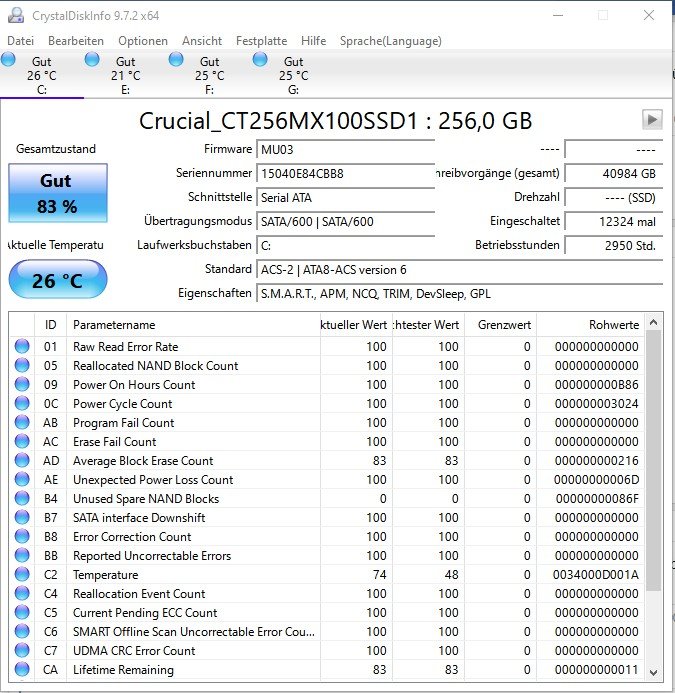The width and height of the screenshot is (675, 693).
Task: Select drive G: status tab
Action: pyautogui.click(x=294, y=74)
